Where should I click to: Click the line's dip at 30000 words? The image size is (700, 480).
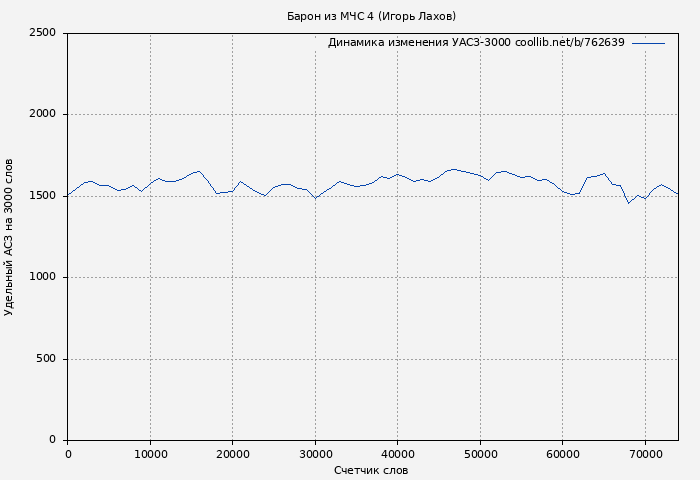coord(315,198)
